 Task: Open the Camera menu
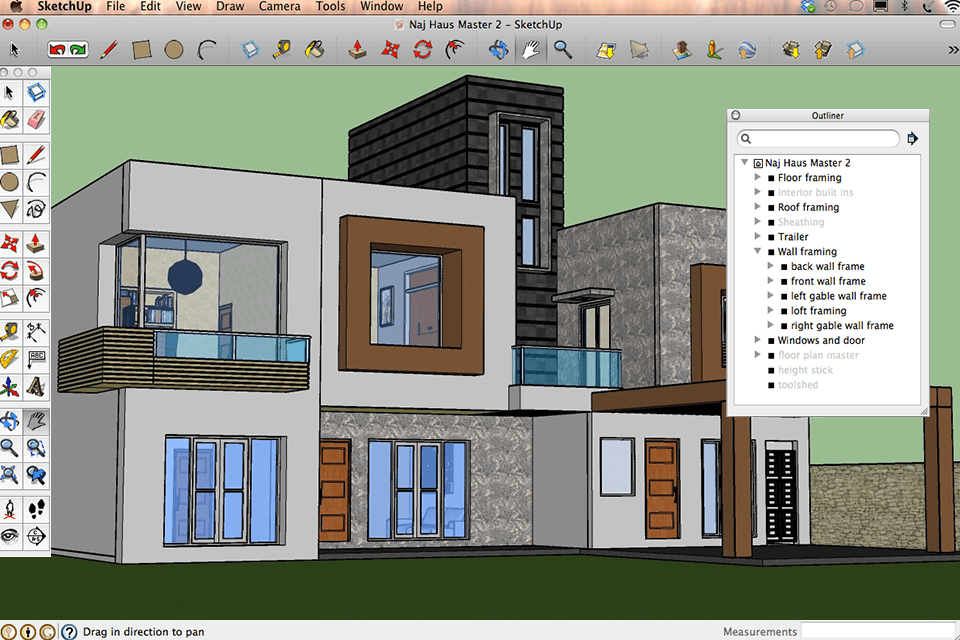pyautogui.click(x=279, y=6)
